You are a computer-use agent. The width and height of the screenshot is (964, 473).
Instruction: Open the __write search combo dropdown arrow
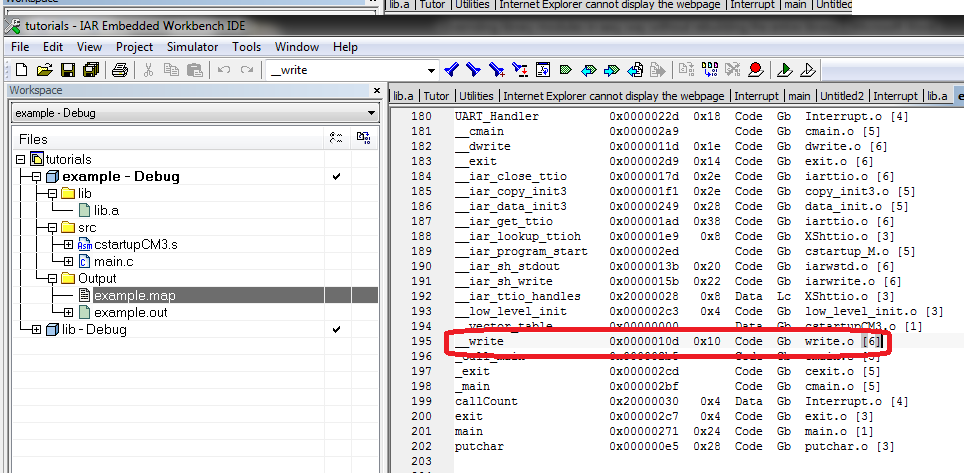[432, 71]
